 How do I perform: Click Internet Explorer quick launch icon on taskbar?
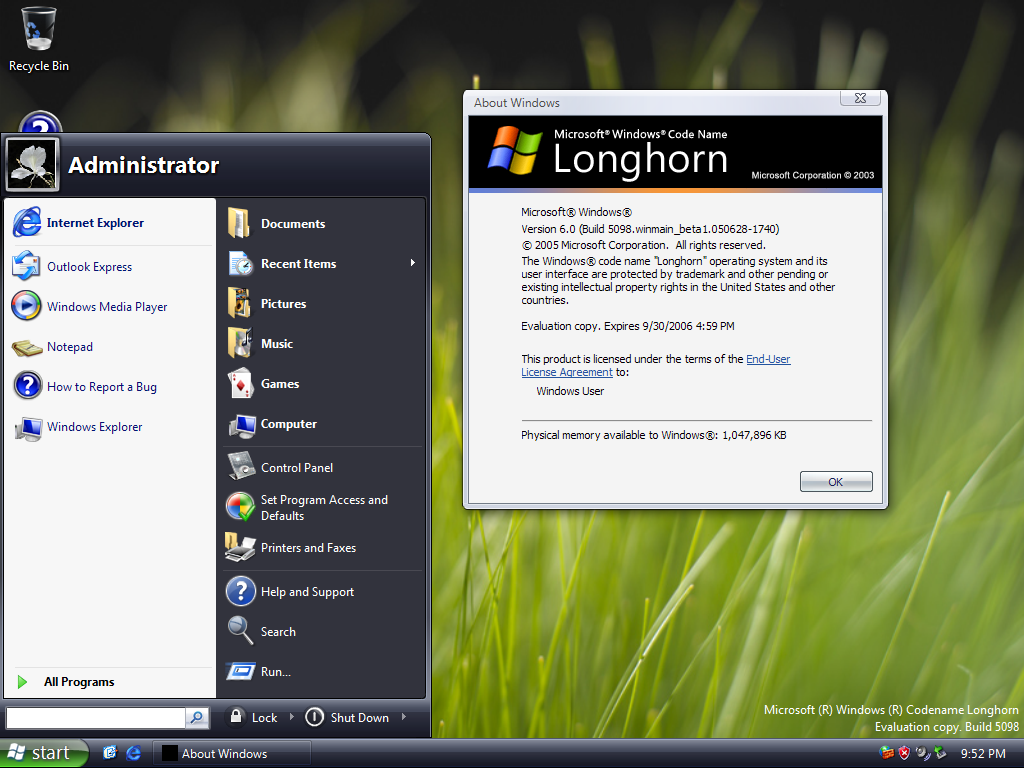coord(133,753)
